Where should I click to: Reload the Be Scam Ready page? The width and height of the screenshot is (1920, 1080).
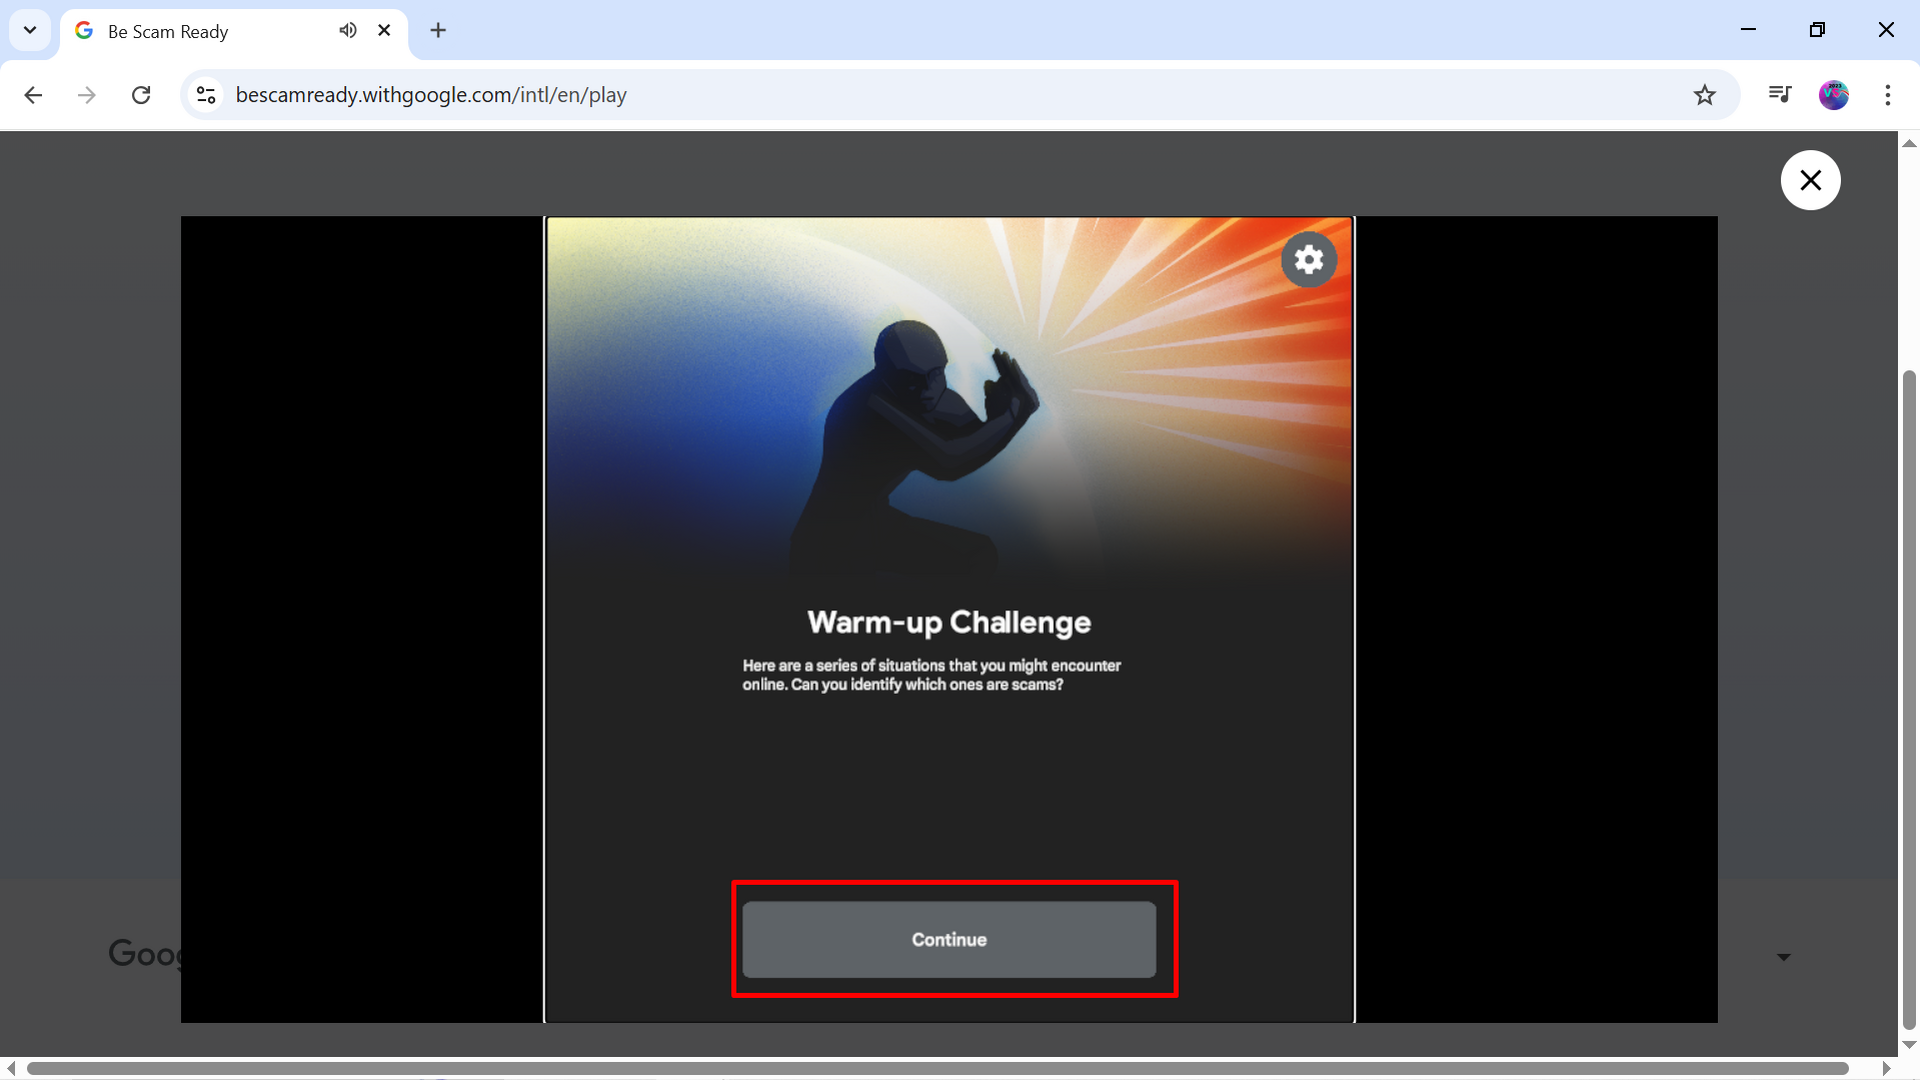pyautogui.click(x=141, y=95)
